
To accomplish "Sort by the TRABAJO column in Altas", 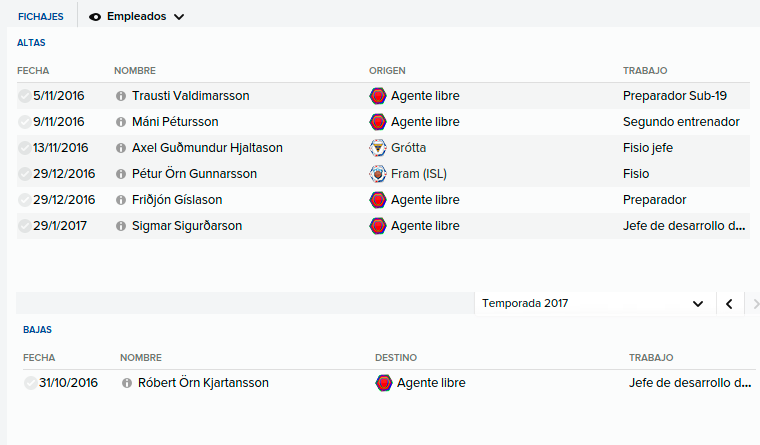I will [645, 71].
